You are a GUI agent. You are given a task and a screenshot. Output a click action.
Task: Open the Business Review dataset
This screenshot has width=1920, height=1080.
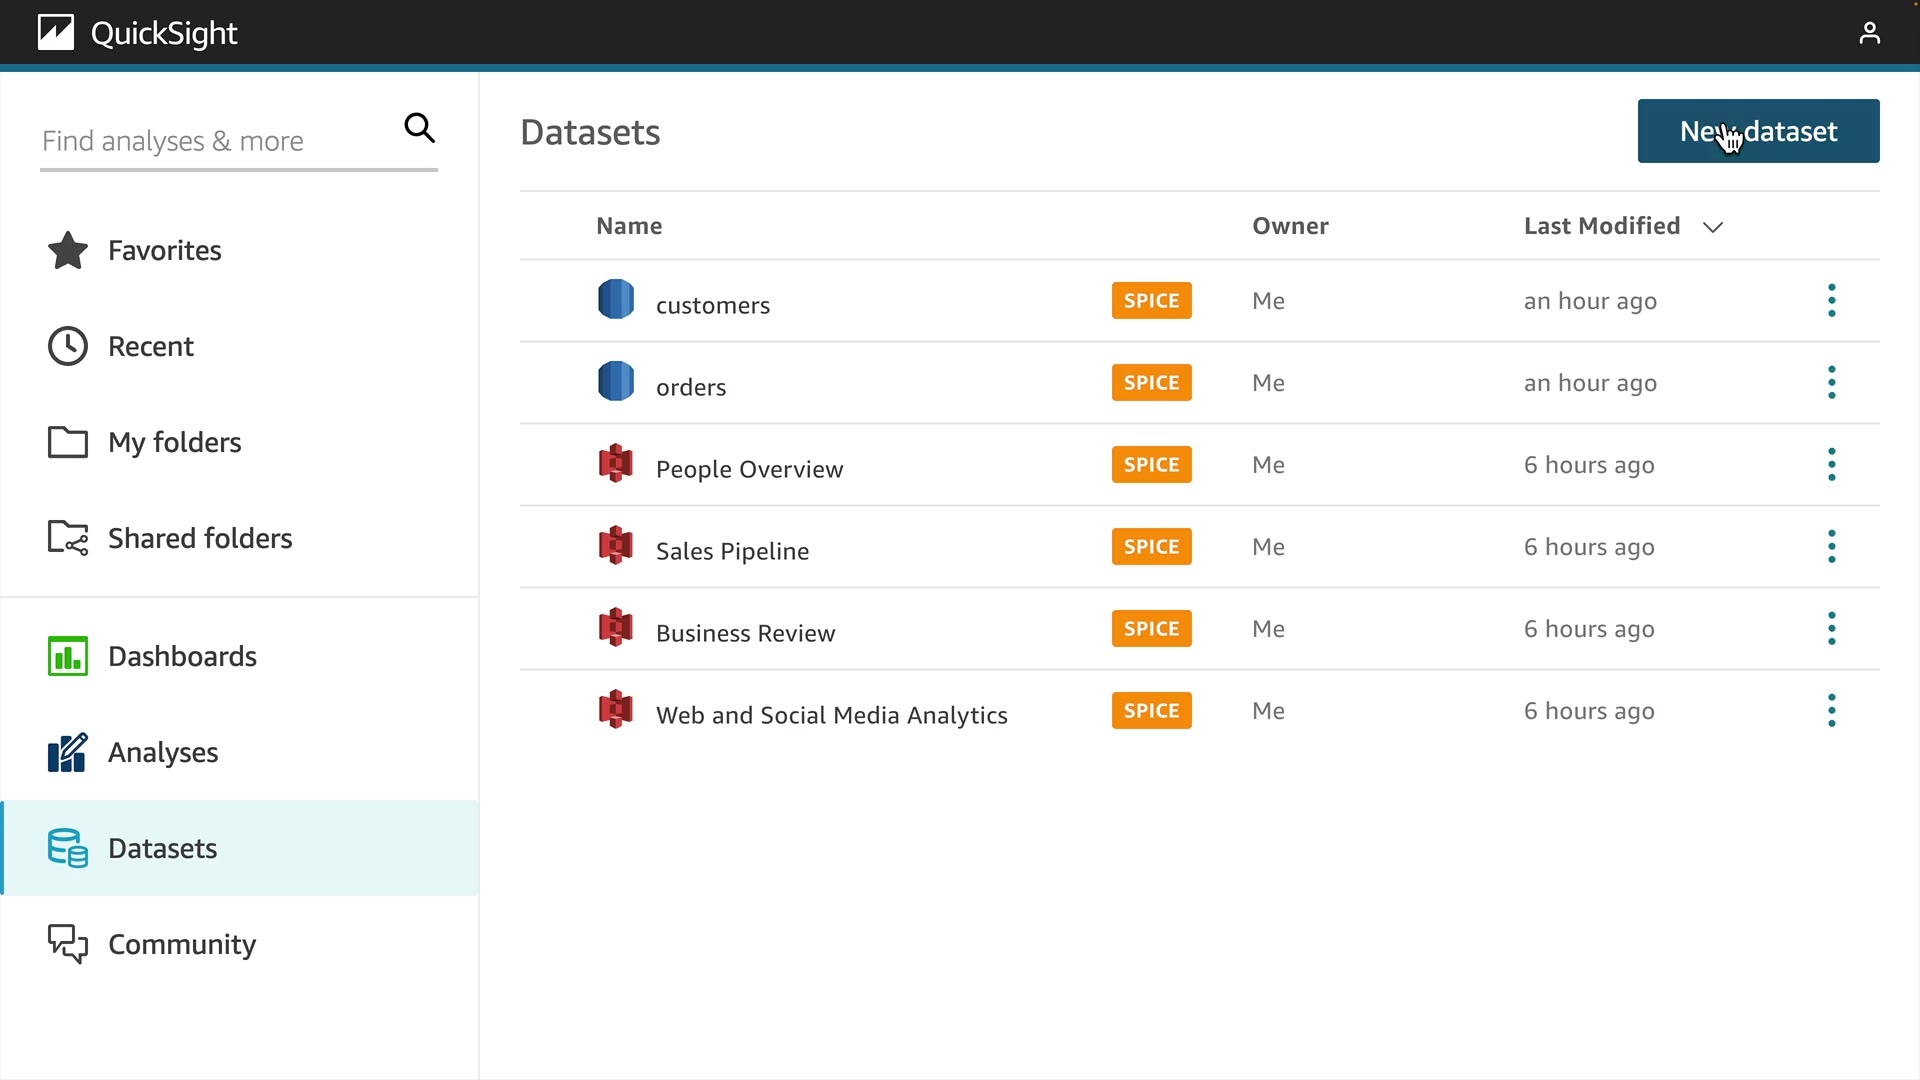[745, 633]
